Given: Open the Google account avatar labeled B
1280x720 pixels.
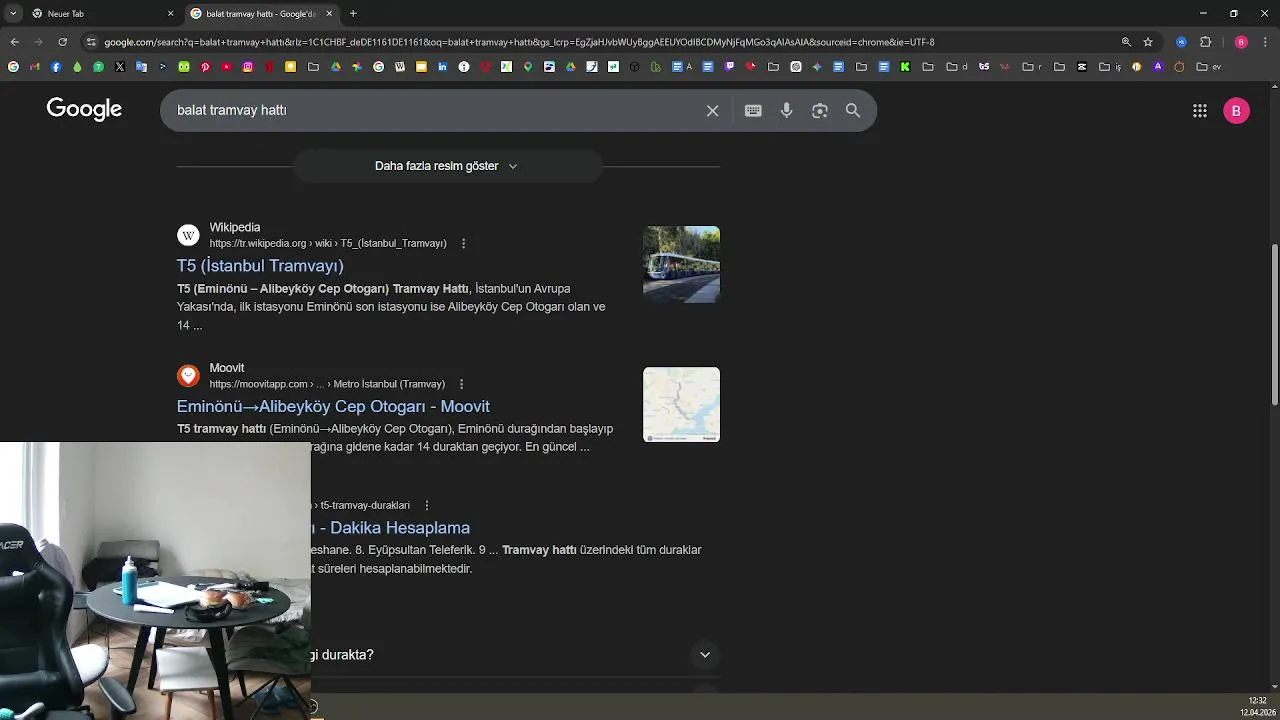Looking at the screenshot, I should tap(1236, 111).
